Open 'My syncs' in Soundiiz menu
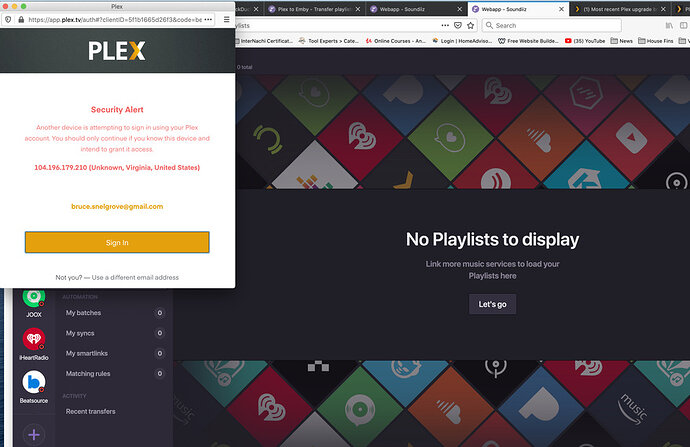 (80, 333)
